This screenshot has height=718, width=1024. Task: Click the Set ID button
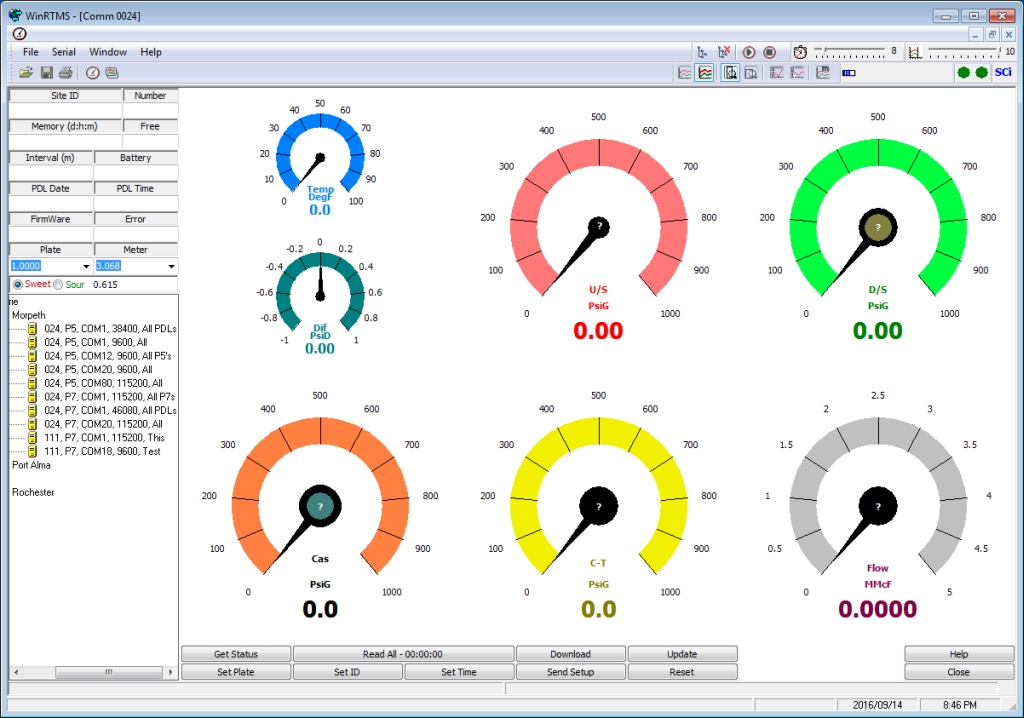(x=347, y=672)
